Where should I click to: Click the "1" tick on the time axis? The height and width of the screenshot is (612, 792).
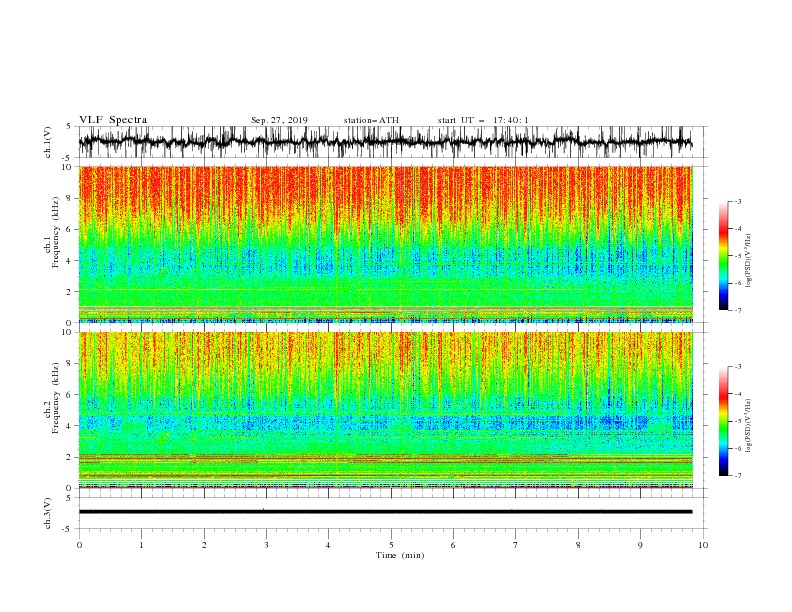coord(141,545)
